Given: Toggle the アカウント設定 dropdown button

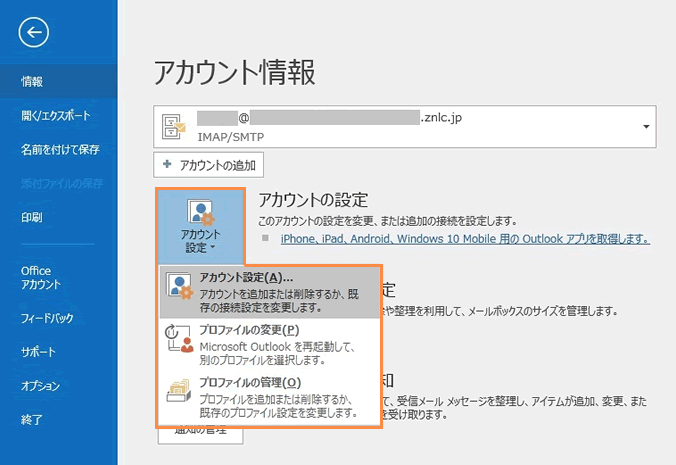Looking at the screenshot, I should tap(201, 226).
